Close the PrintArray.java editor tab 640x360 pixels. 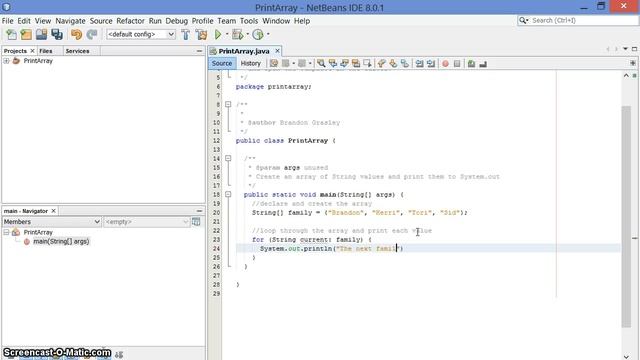(277, 51)
